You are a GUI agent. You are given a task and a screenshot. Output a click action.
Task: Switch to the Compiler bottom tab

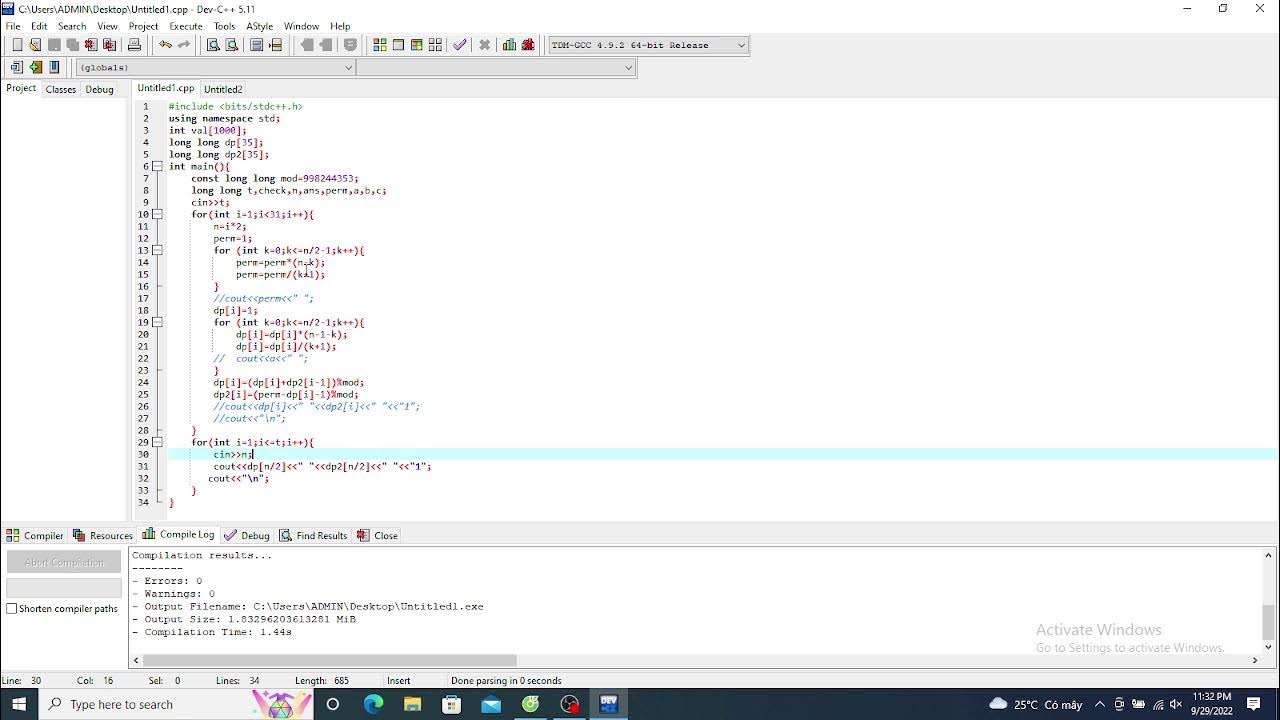(35, 535)
